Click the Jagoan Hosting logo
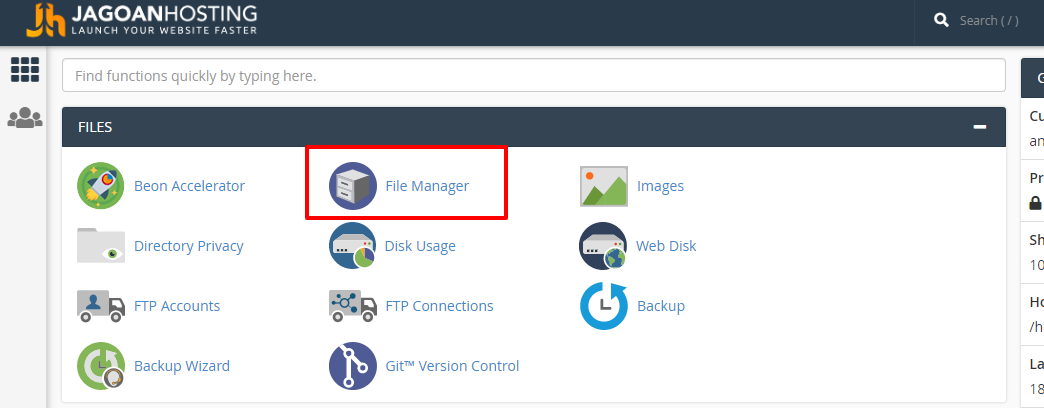This screenshot has height=408, width=1044. [x=141, y=20]
